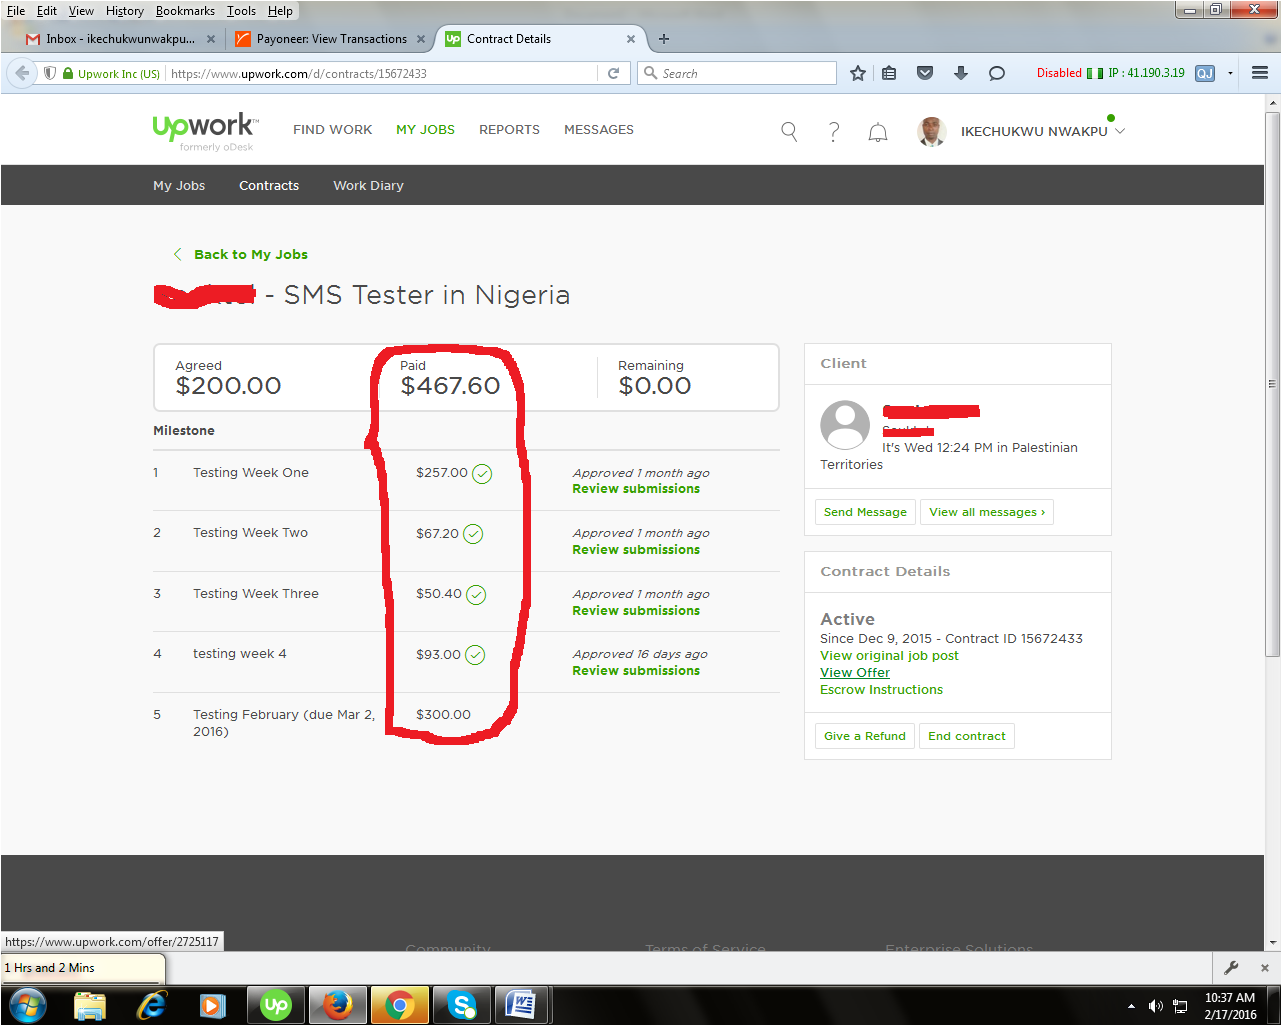Click the volume speaker tray icon
This screenshot has height=1026, width=1282.
[1156, 1006]
